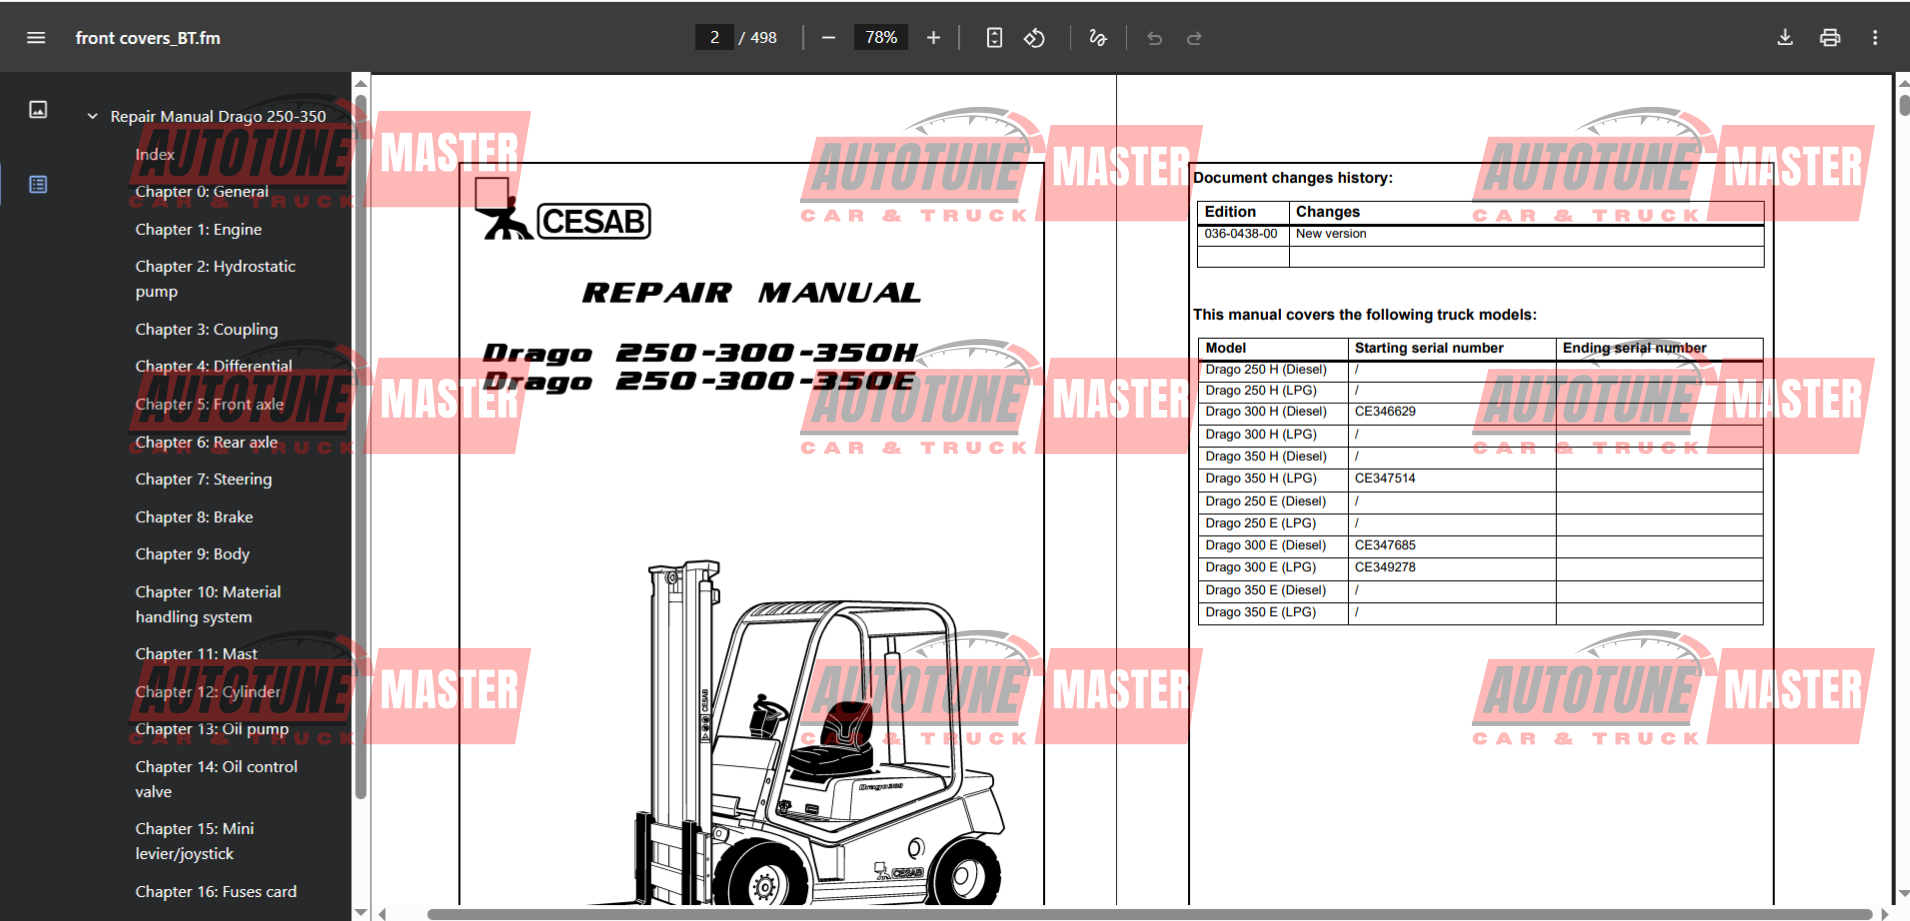Switch to fit-to-page view
The height and width of the screenshot is (921, 1910).
click(x=994, y=37)
